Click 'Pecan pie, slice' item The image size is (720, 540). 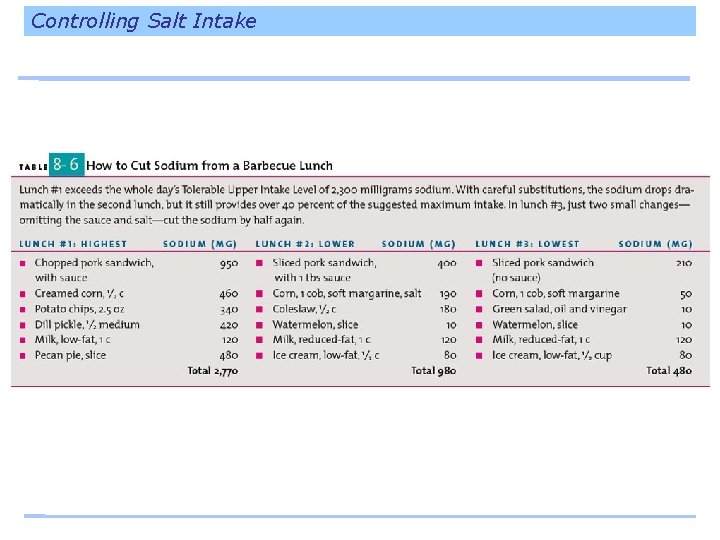click(70, 355)
